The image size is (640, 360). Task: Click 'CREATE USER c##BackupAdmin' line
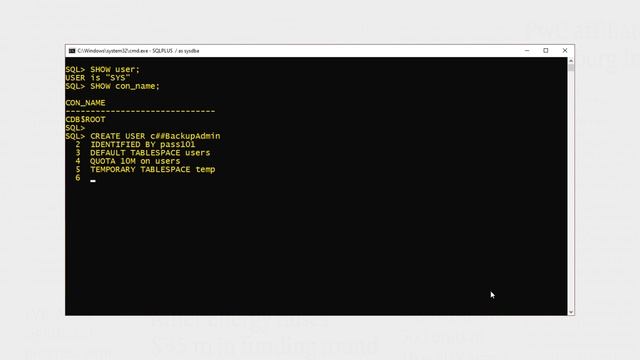(x=155, y=136)
